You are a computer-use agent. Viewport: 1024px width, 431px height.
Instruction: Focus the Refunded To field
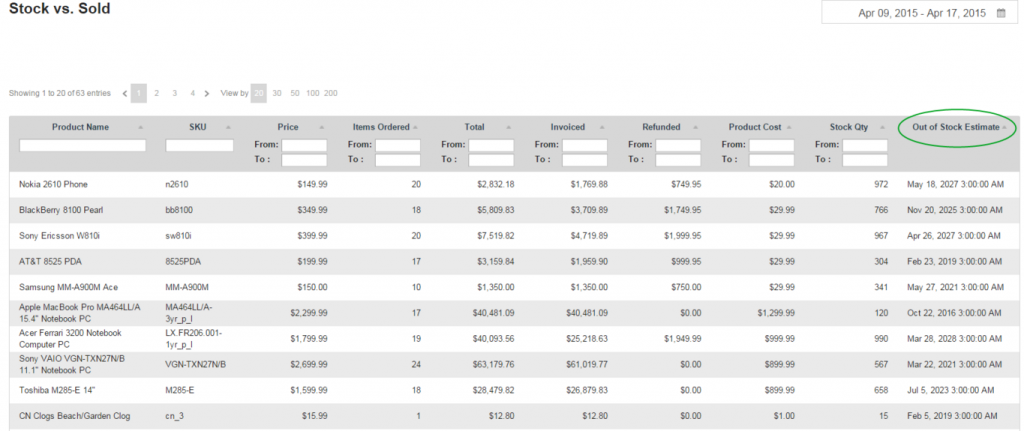pos(678,160)
